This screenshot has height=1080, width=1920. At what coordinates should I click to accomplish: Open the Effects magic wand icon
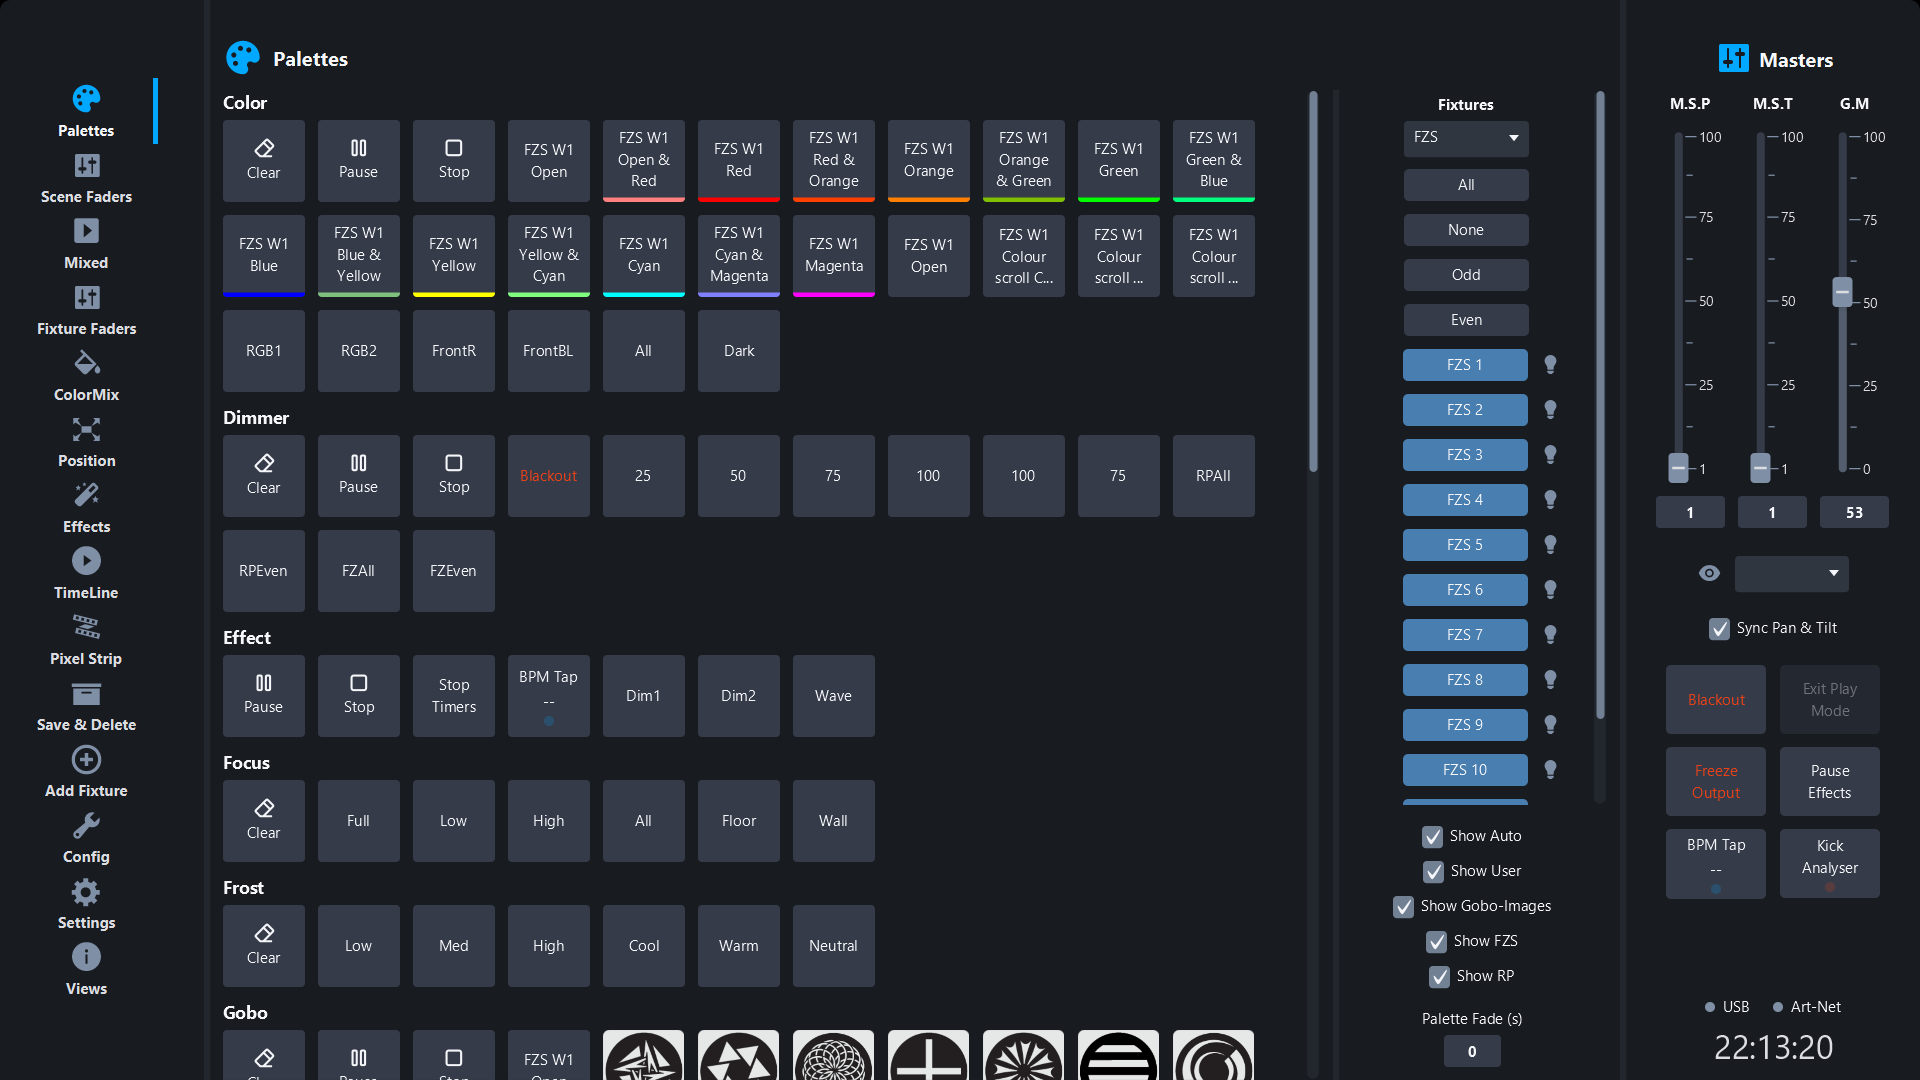click(86, 495)
